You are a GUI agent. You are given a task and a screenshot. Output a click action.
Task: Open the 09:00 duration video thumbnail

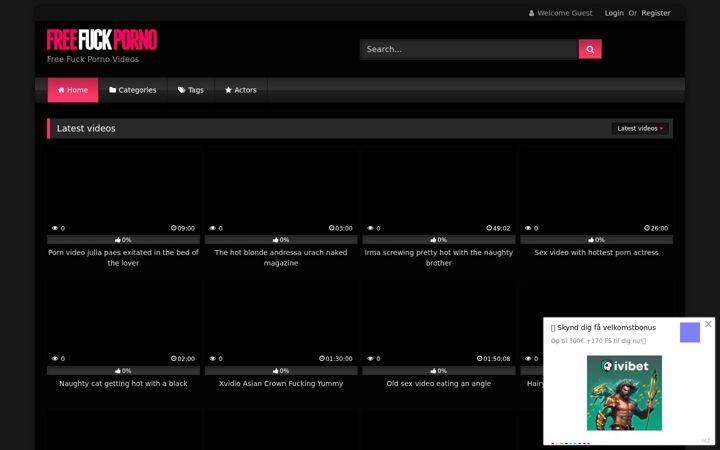tap(123, 191)
